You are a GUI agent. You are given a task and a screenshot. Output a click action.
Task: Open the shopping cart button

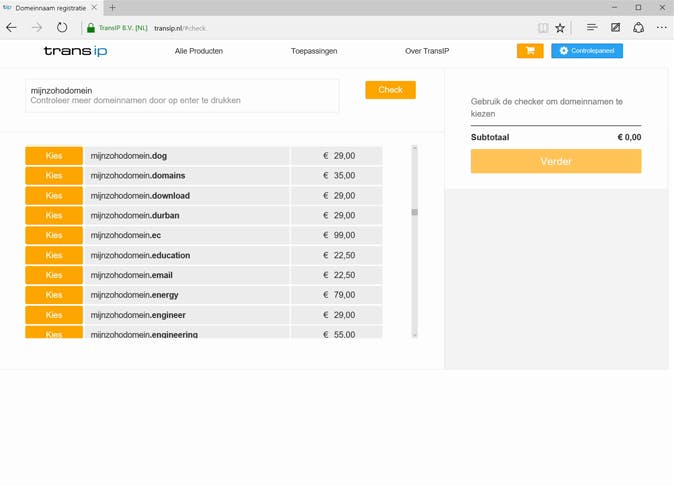point(530,51)
